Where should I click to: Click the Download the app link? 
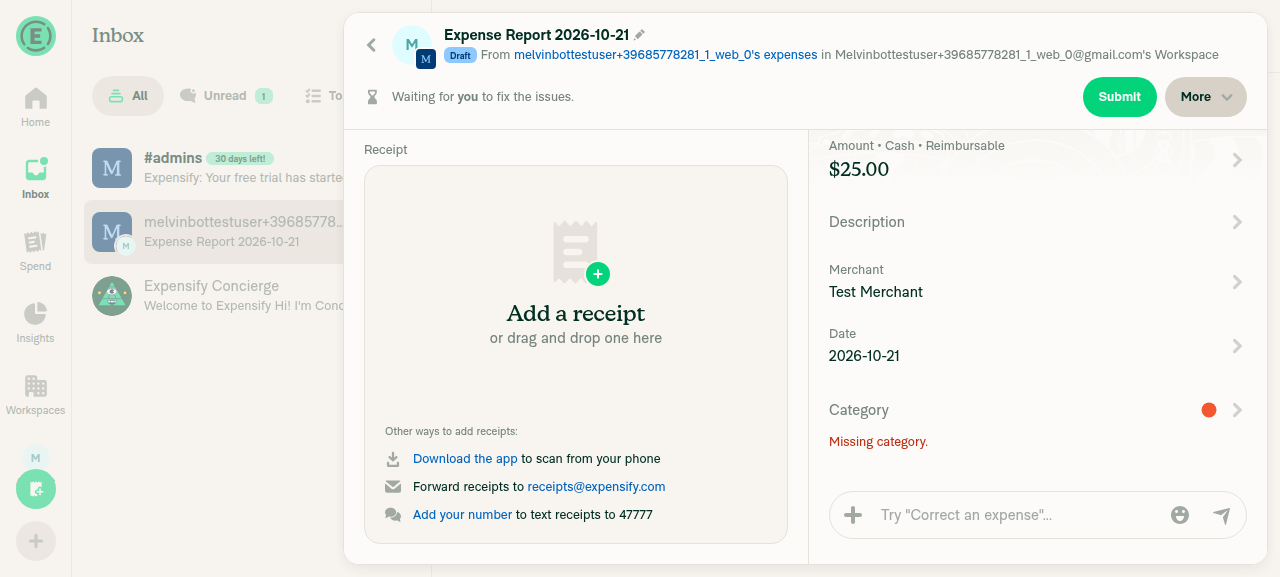click(465, 459)
